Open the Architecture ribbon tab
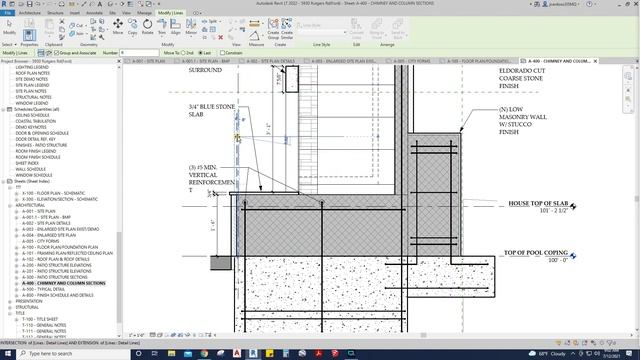The width and height of the screenshot is (640, 360). point(30,13)
